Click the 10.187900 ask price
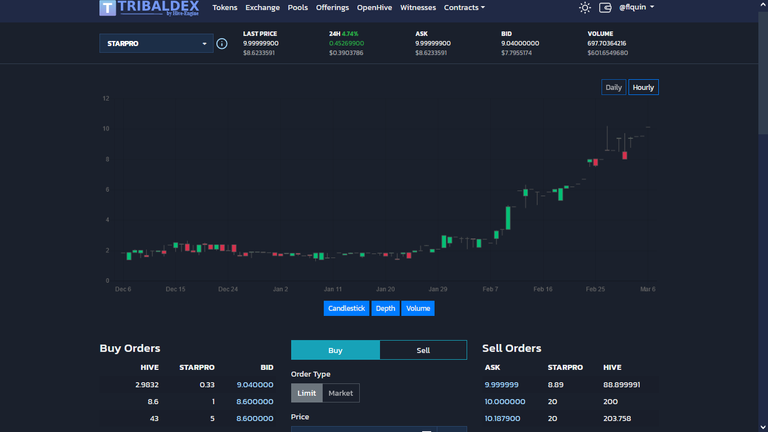Viewport: 768px width, 432px height. click(503, 418)
